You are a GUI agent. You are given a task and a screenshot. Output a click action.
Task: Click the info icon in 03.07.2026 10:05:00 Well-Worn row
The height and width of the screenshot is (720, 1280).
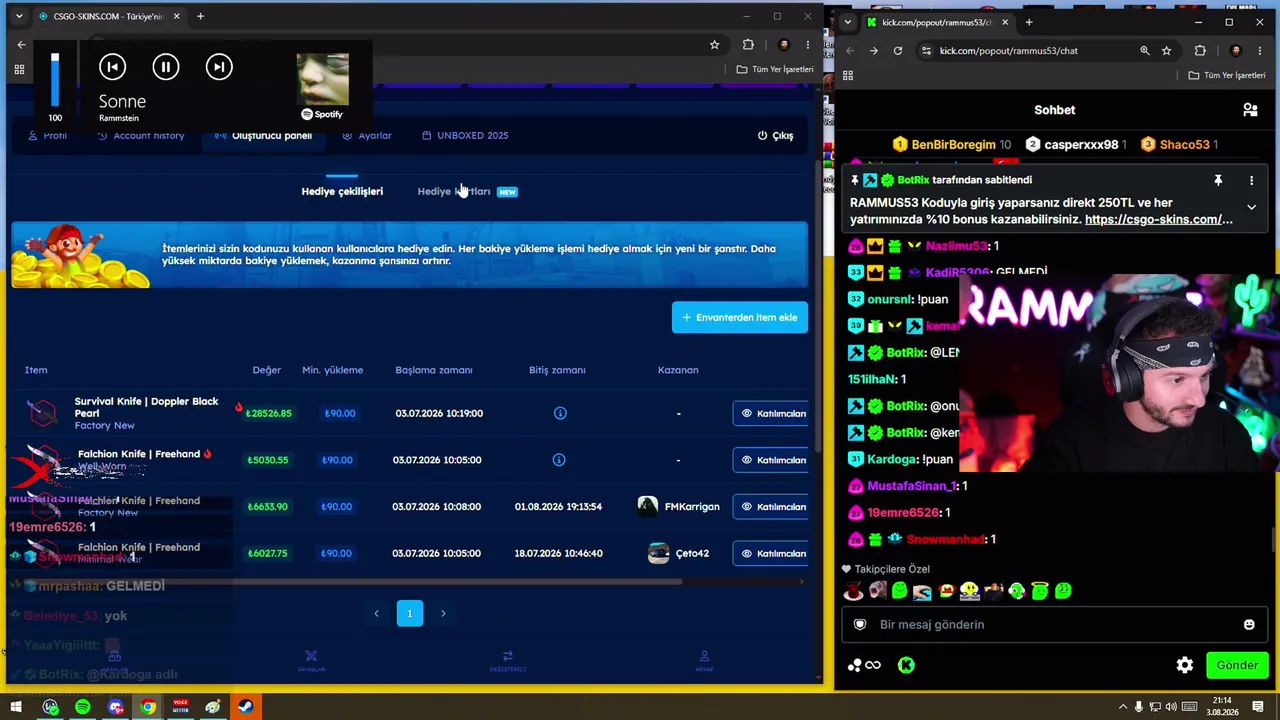click(559, 460)
